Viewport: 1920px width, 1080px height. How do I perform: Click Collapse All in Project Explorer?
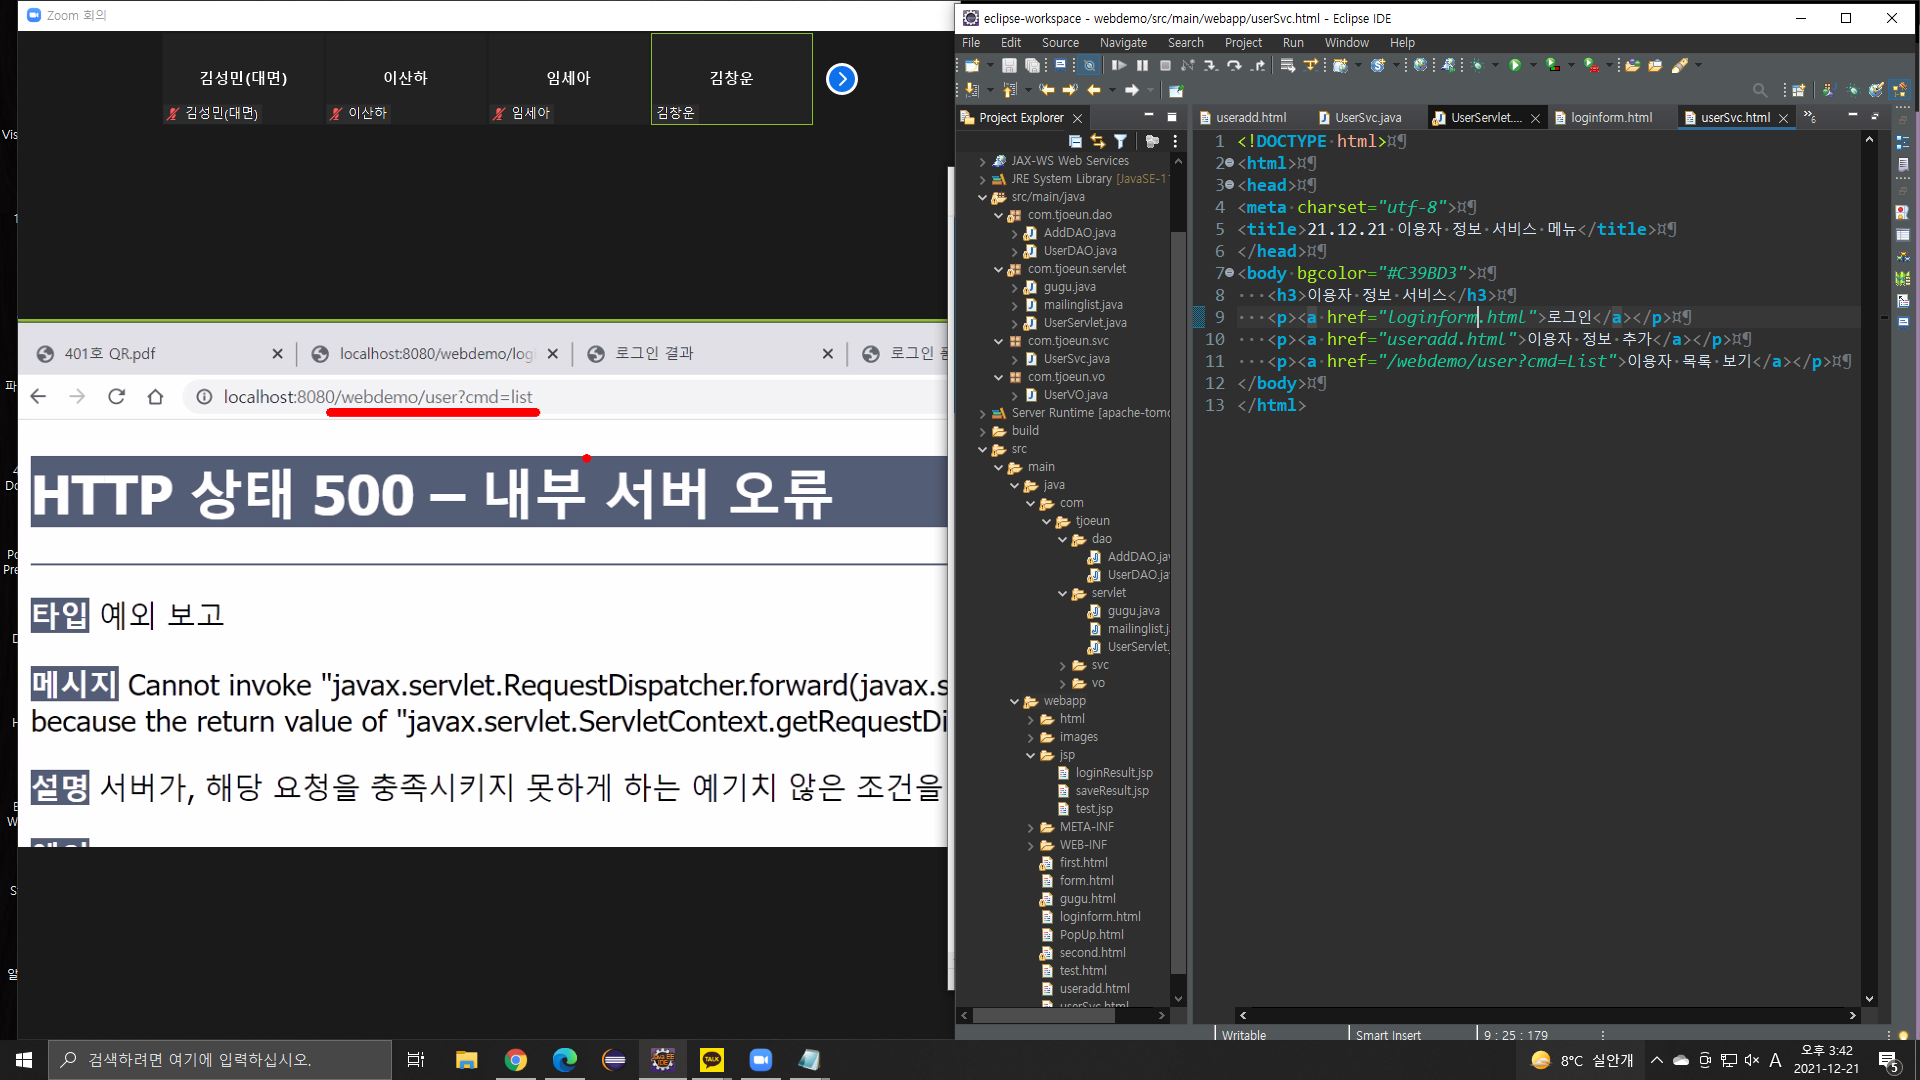(1075, 141)
